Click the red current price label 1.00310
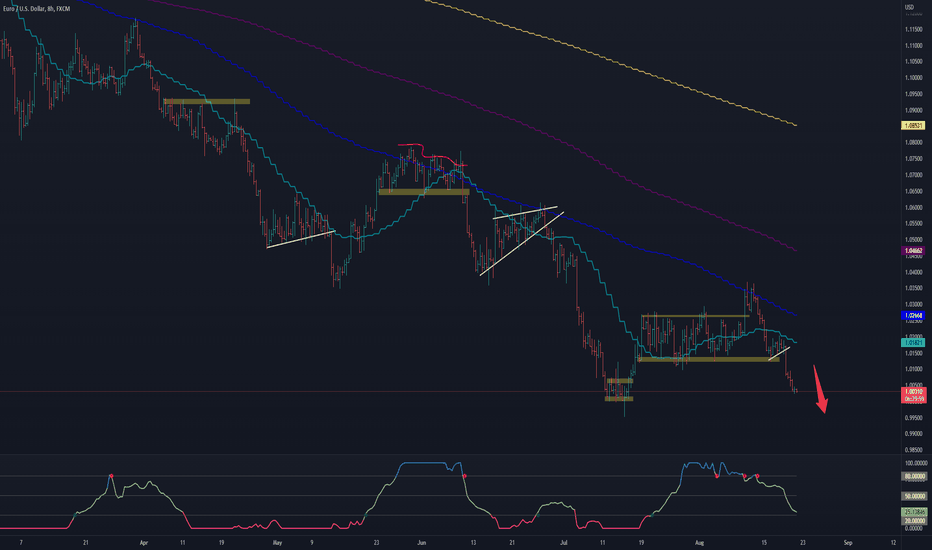 point(914,392)
